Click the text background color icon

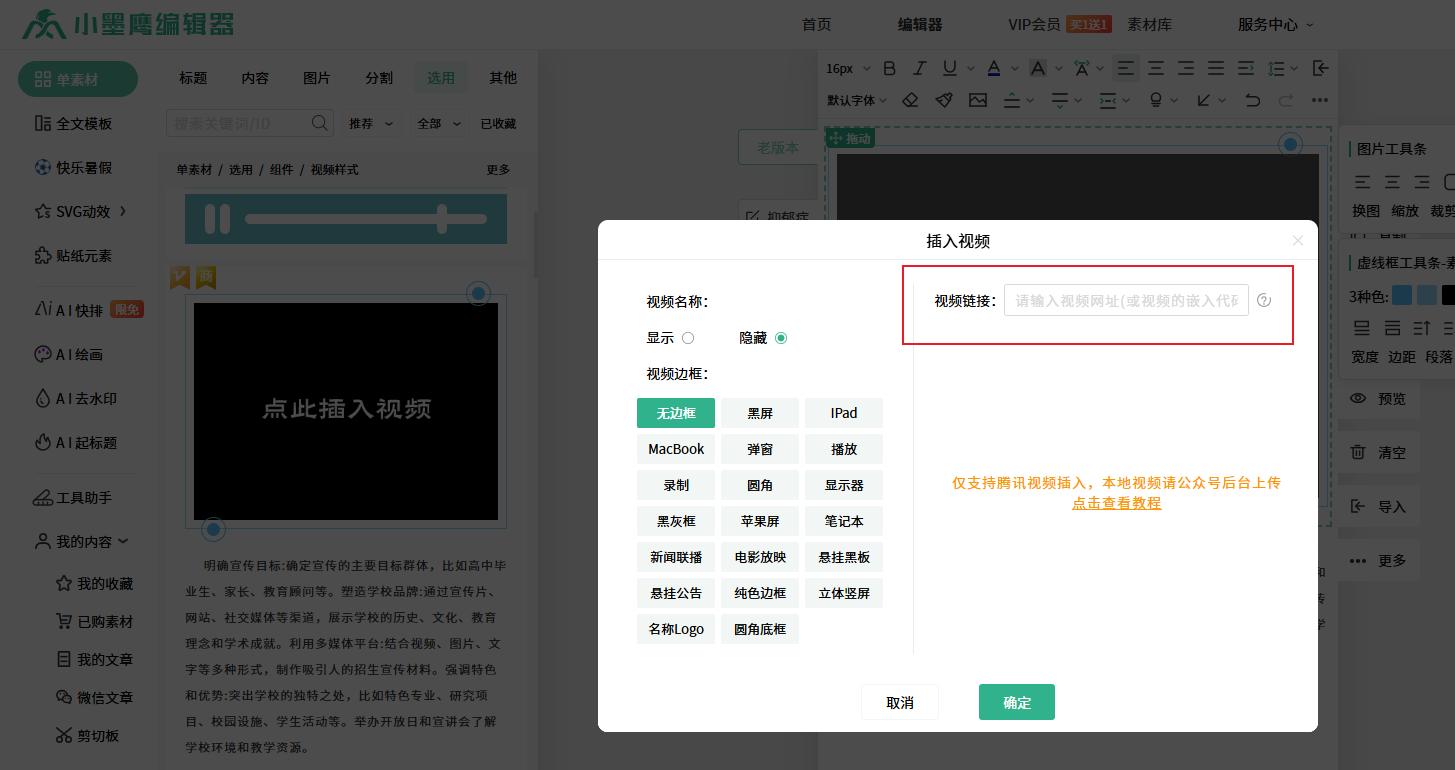tap(1038, 68)
